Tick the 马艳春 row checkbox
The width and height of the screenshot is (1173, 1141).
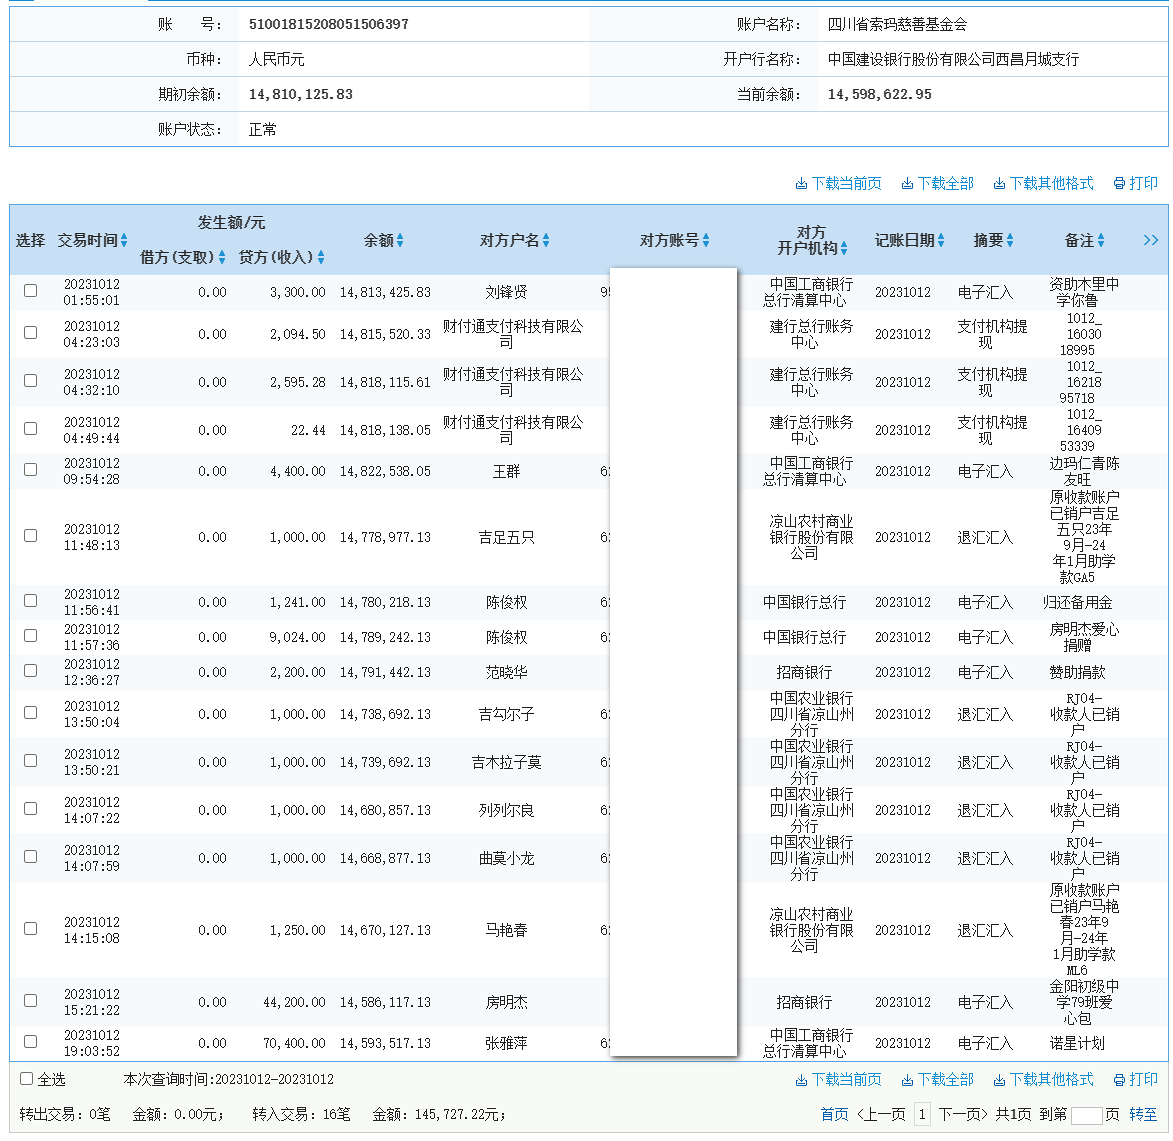click(x=31, y=929)
